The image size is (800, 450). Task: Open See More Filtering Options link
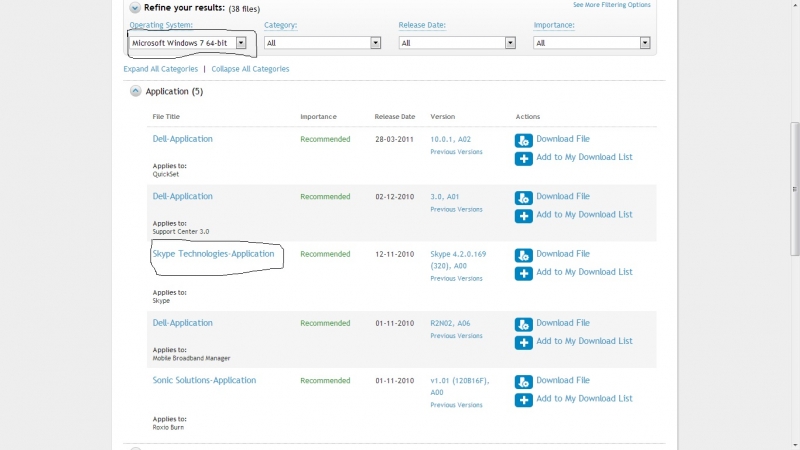point(611,5)
